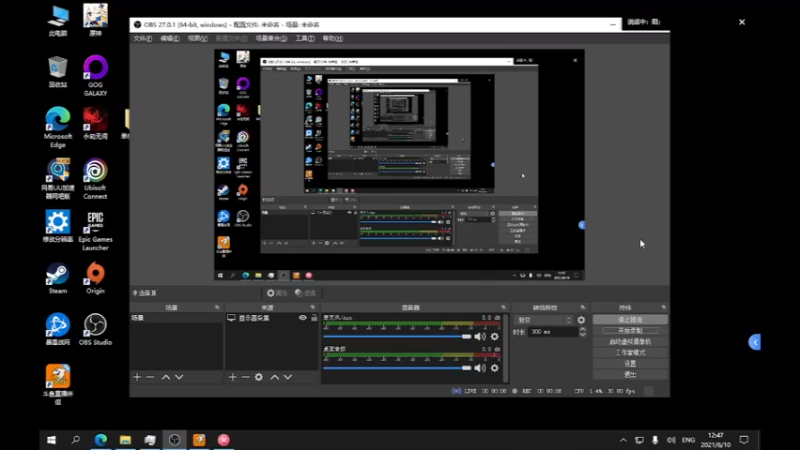The width and height of the screenshot is (800, 450).
Task: Open the Microsoft Edge desktop shortcut
Action: click(x=58, y=128)
